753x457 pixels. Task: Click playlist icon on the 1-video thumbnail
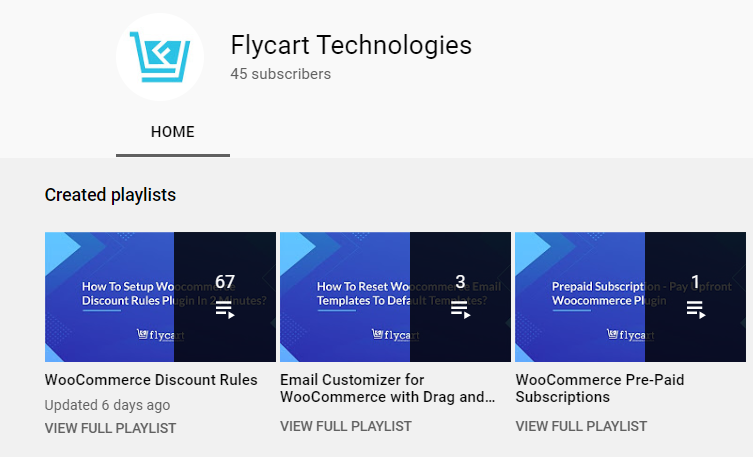pyautogui.click(x=695, y=310)
